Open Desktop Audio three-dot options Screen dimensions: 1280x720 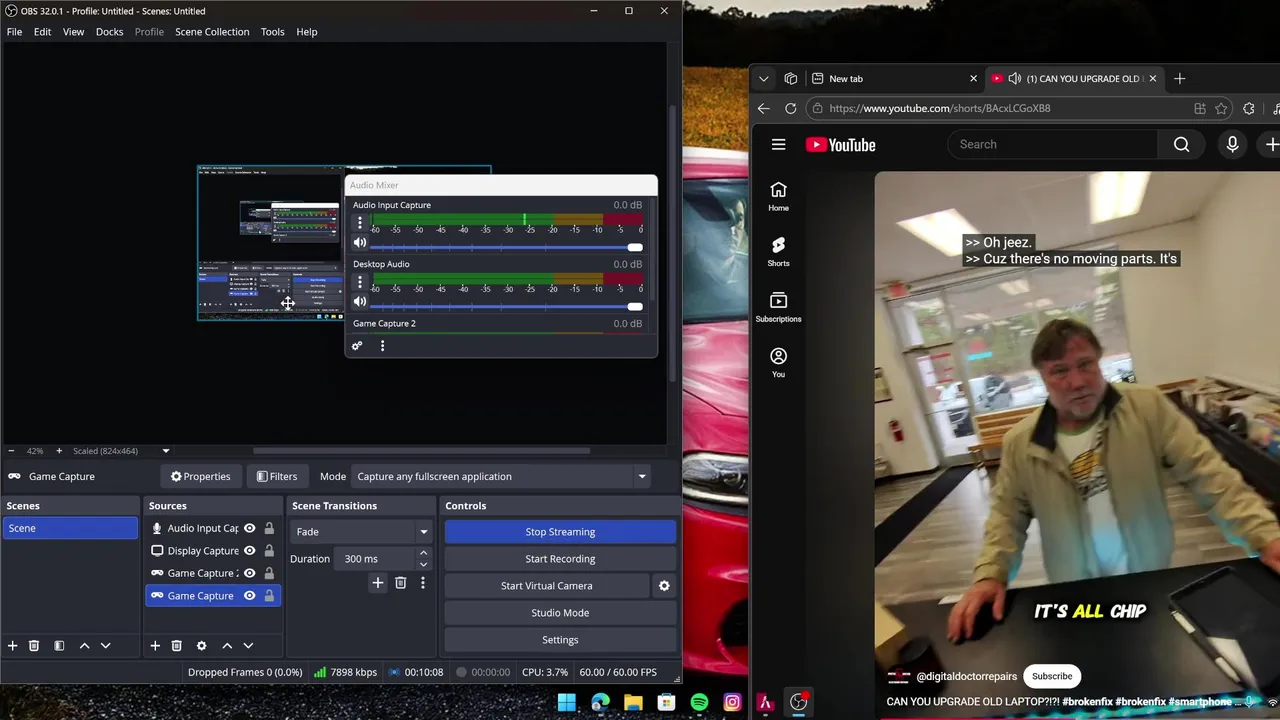pyautogui.click(x=360, y=282)
